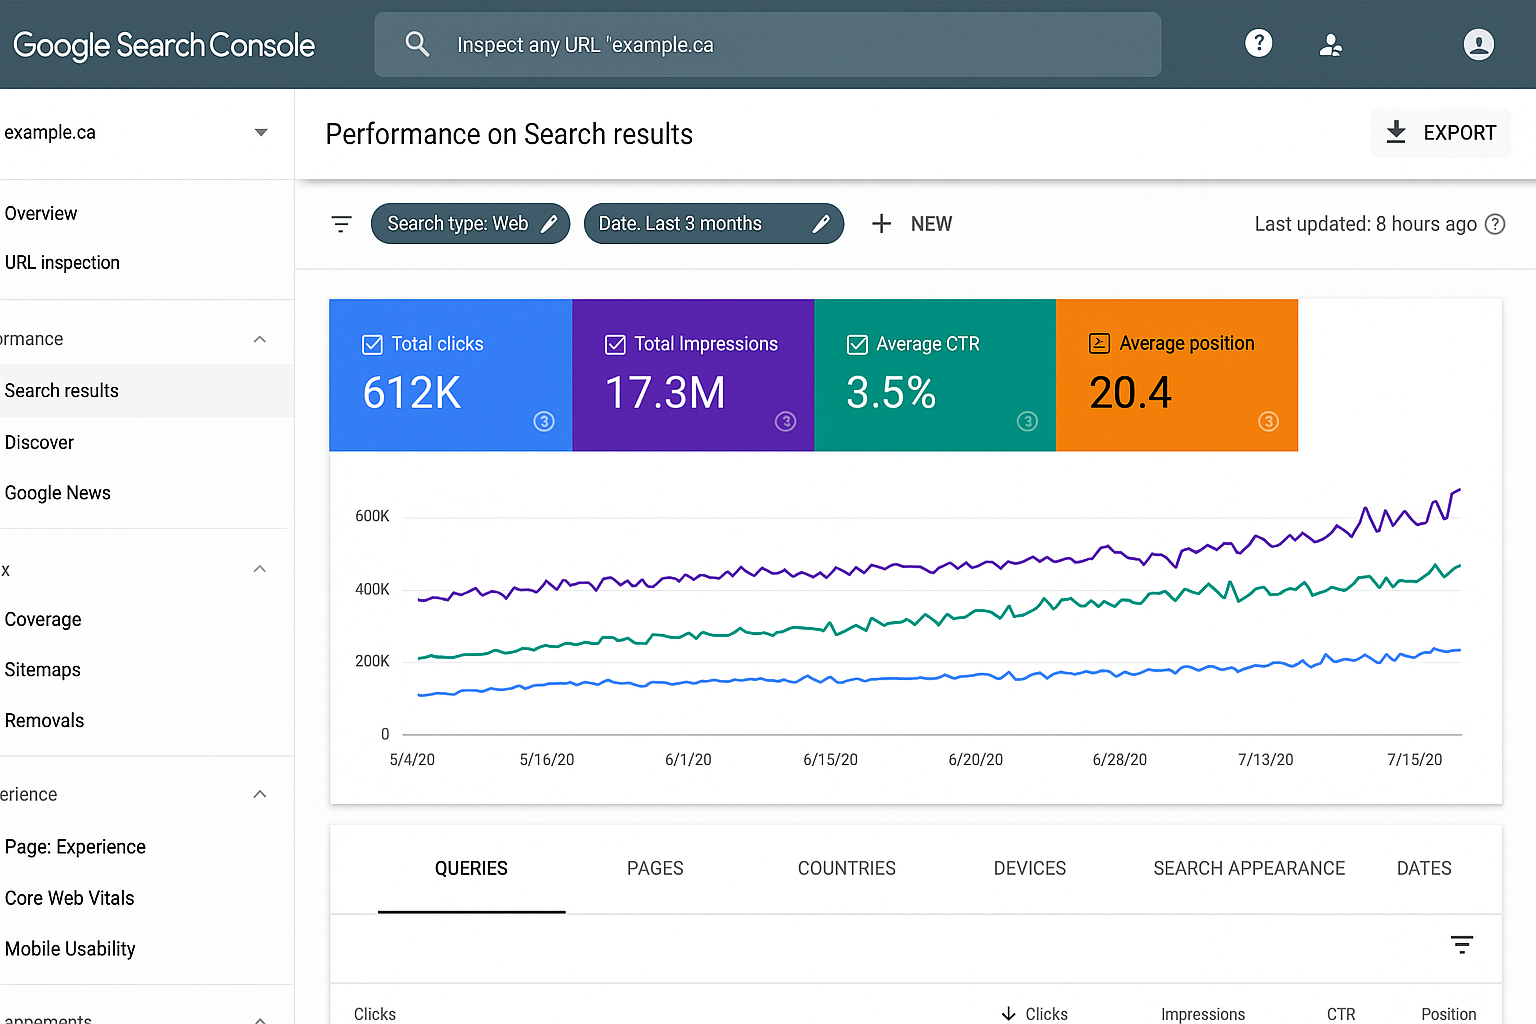Image resolution: width=1536 pixels, height=1024 pixels.
Task: Open the example.ca property dropdown
Action: pyautogui.click(x=260, y=132)
